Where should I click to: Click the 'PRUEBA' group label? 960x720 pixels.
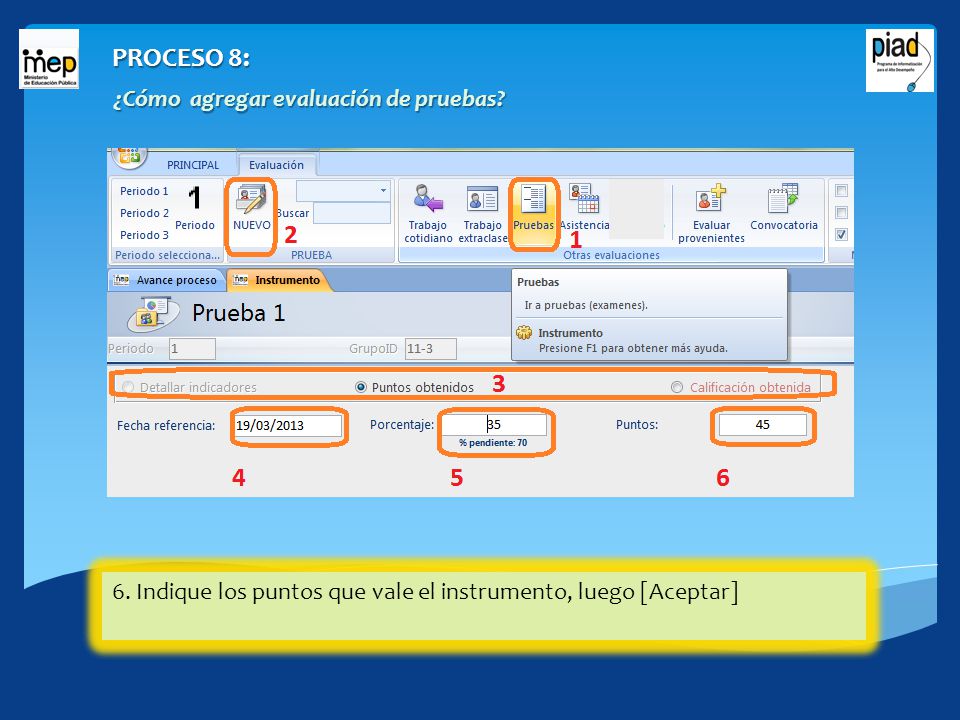pyautogui.click(x=311, y=255)
